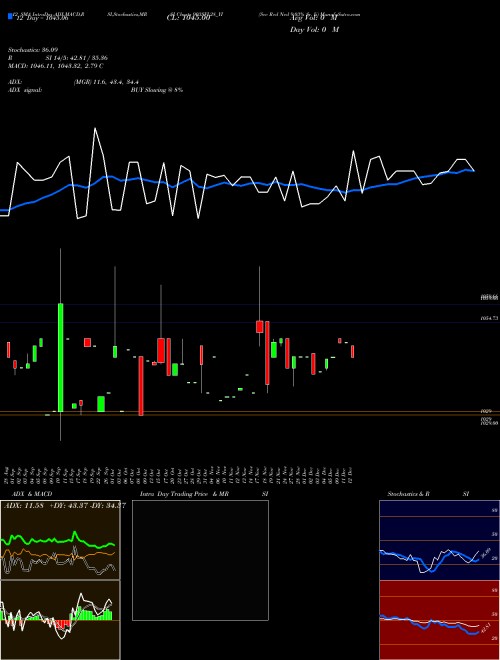
Task: Click the 'ADX: 11.58 +DY: 43.37 -DY: 34.37' header
Action: click(x=64, y=505)
